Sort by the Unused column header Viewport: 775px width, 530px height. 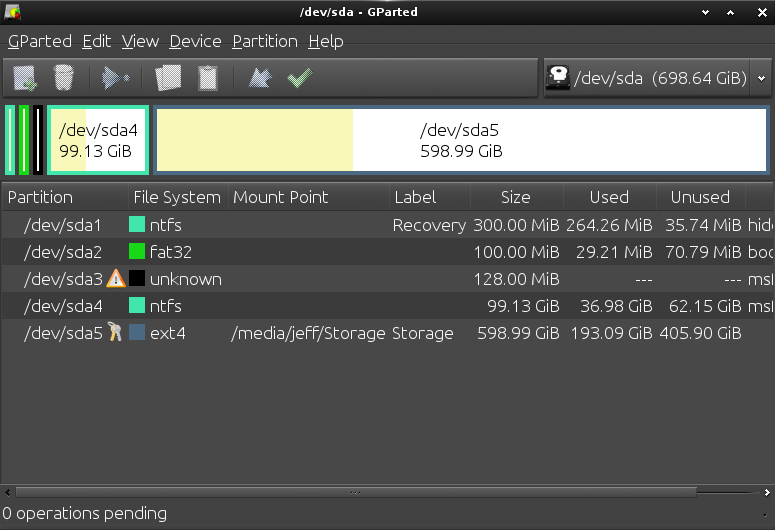[x=700, y=197]
